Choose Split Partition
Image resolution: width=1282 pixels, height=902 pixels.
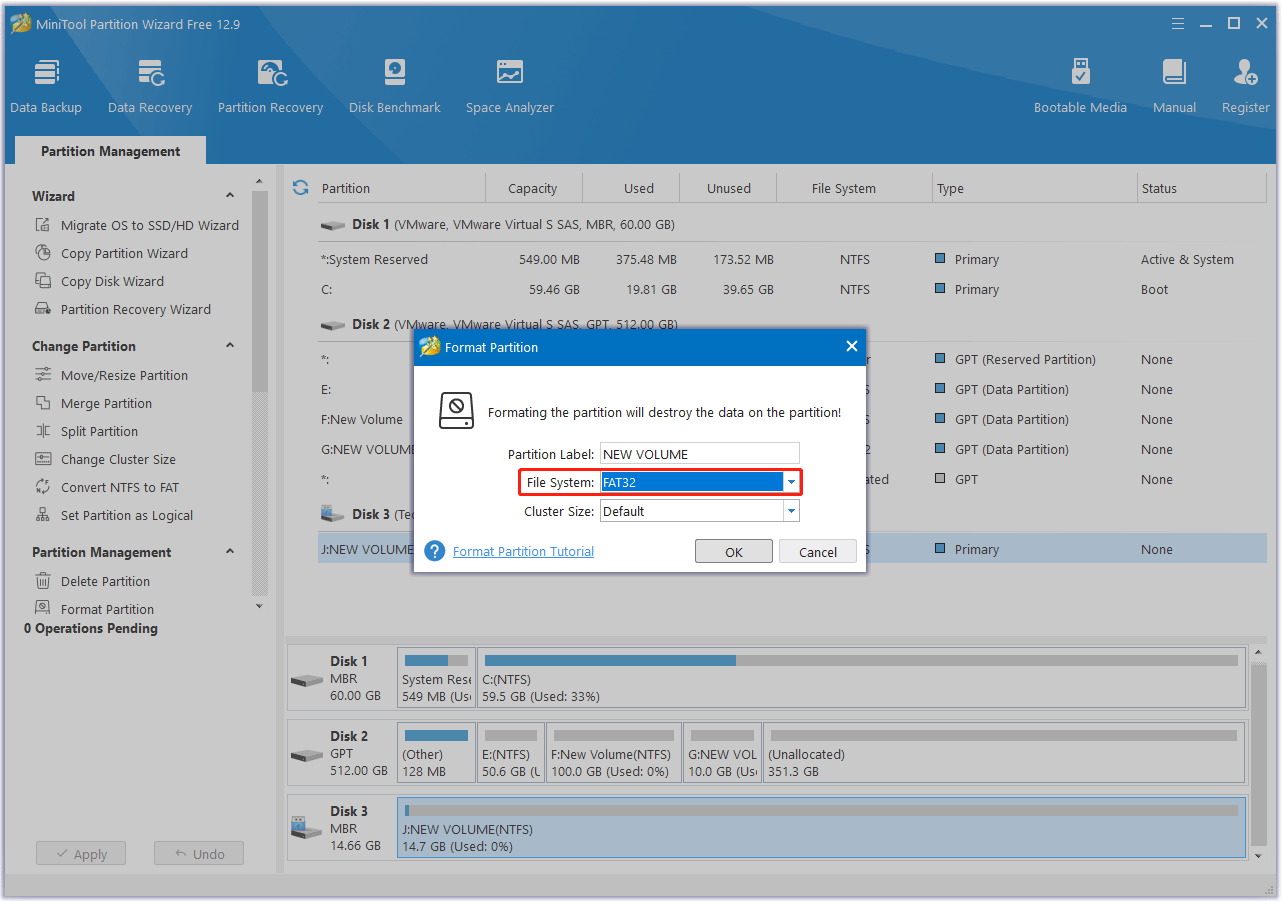(86, 431)
